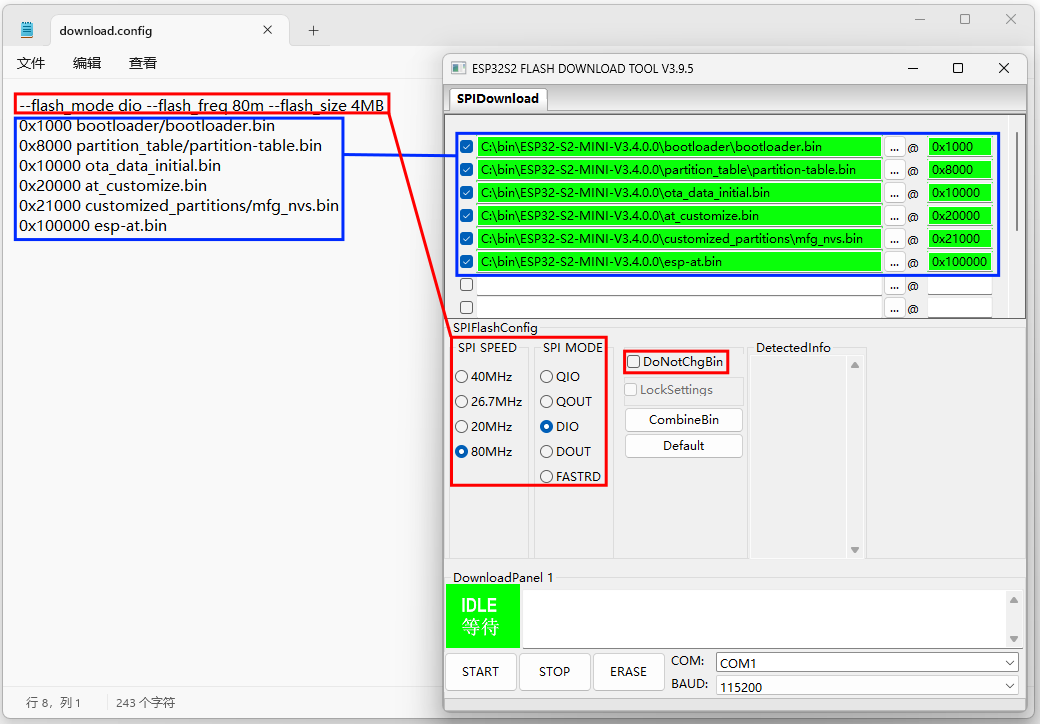The height and width of the screenshot is (724, 1040).
Task: Click browse button for bootloader.bin row
Action: [x=894, y=147]
